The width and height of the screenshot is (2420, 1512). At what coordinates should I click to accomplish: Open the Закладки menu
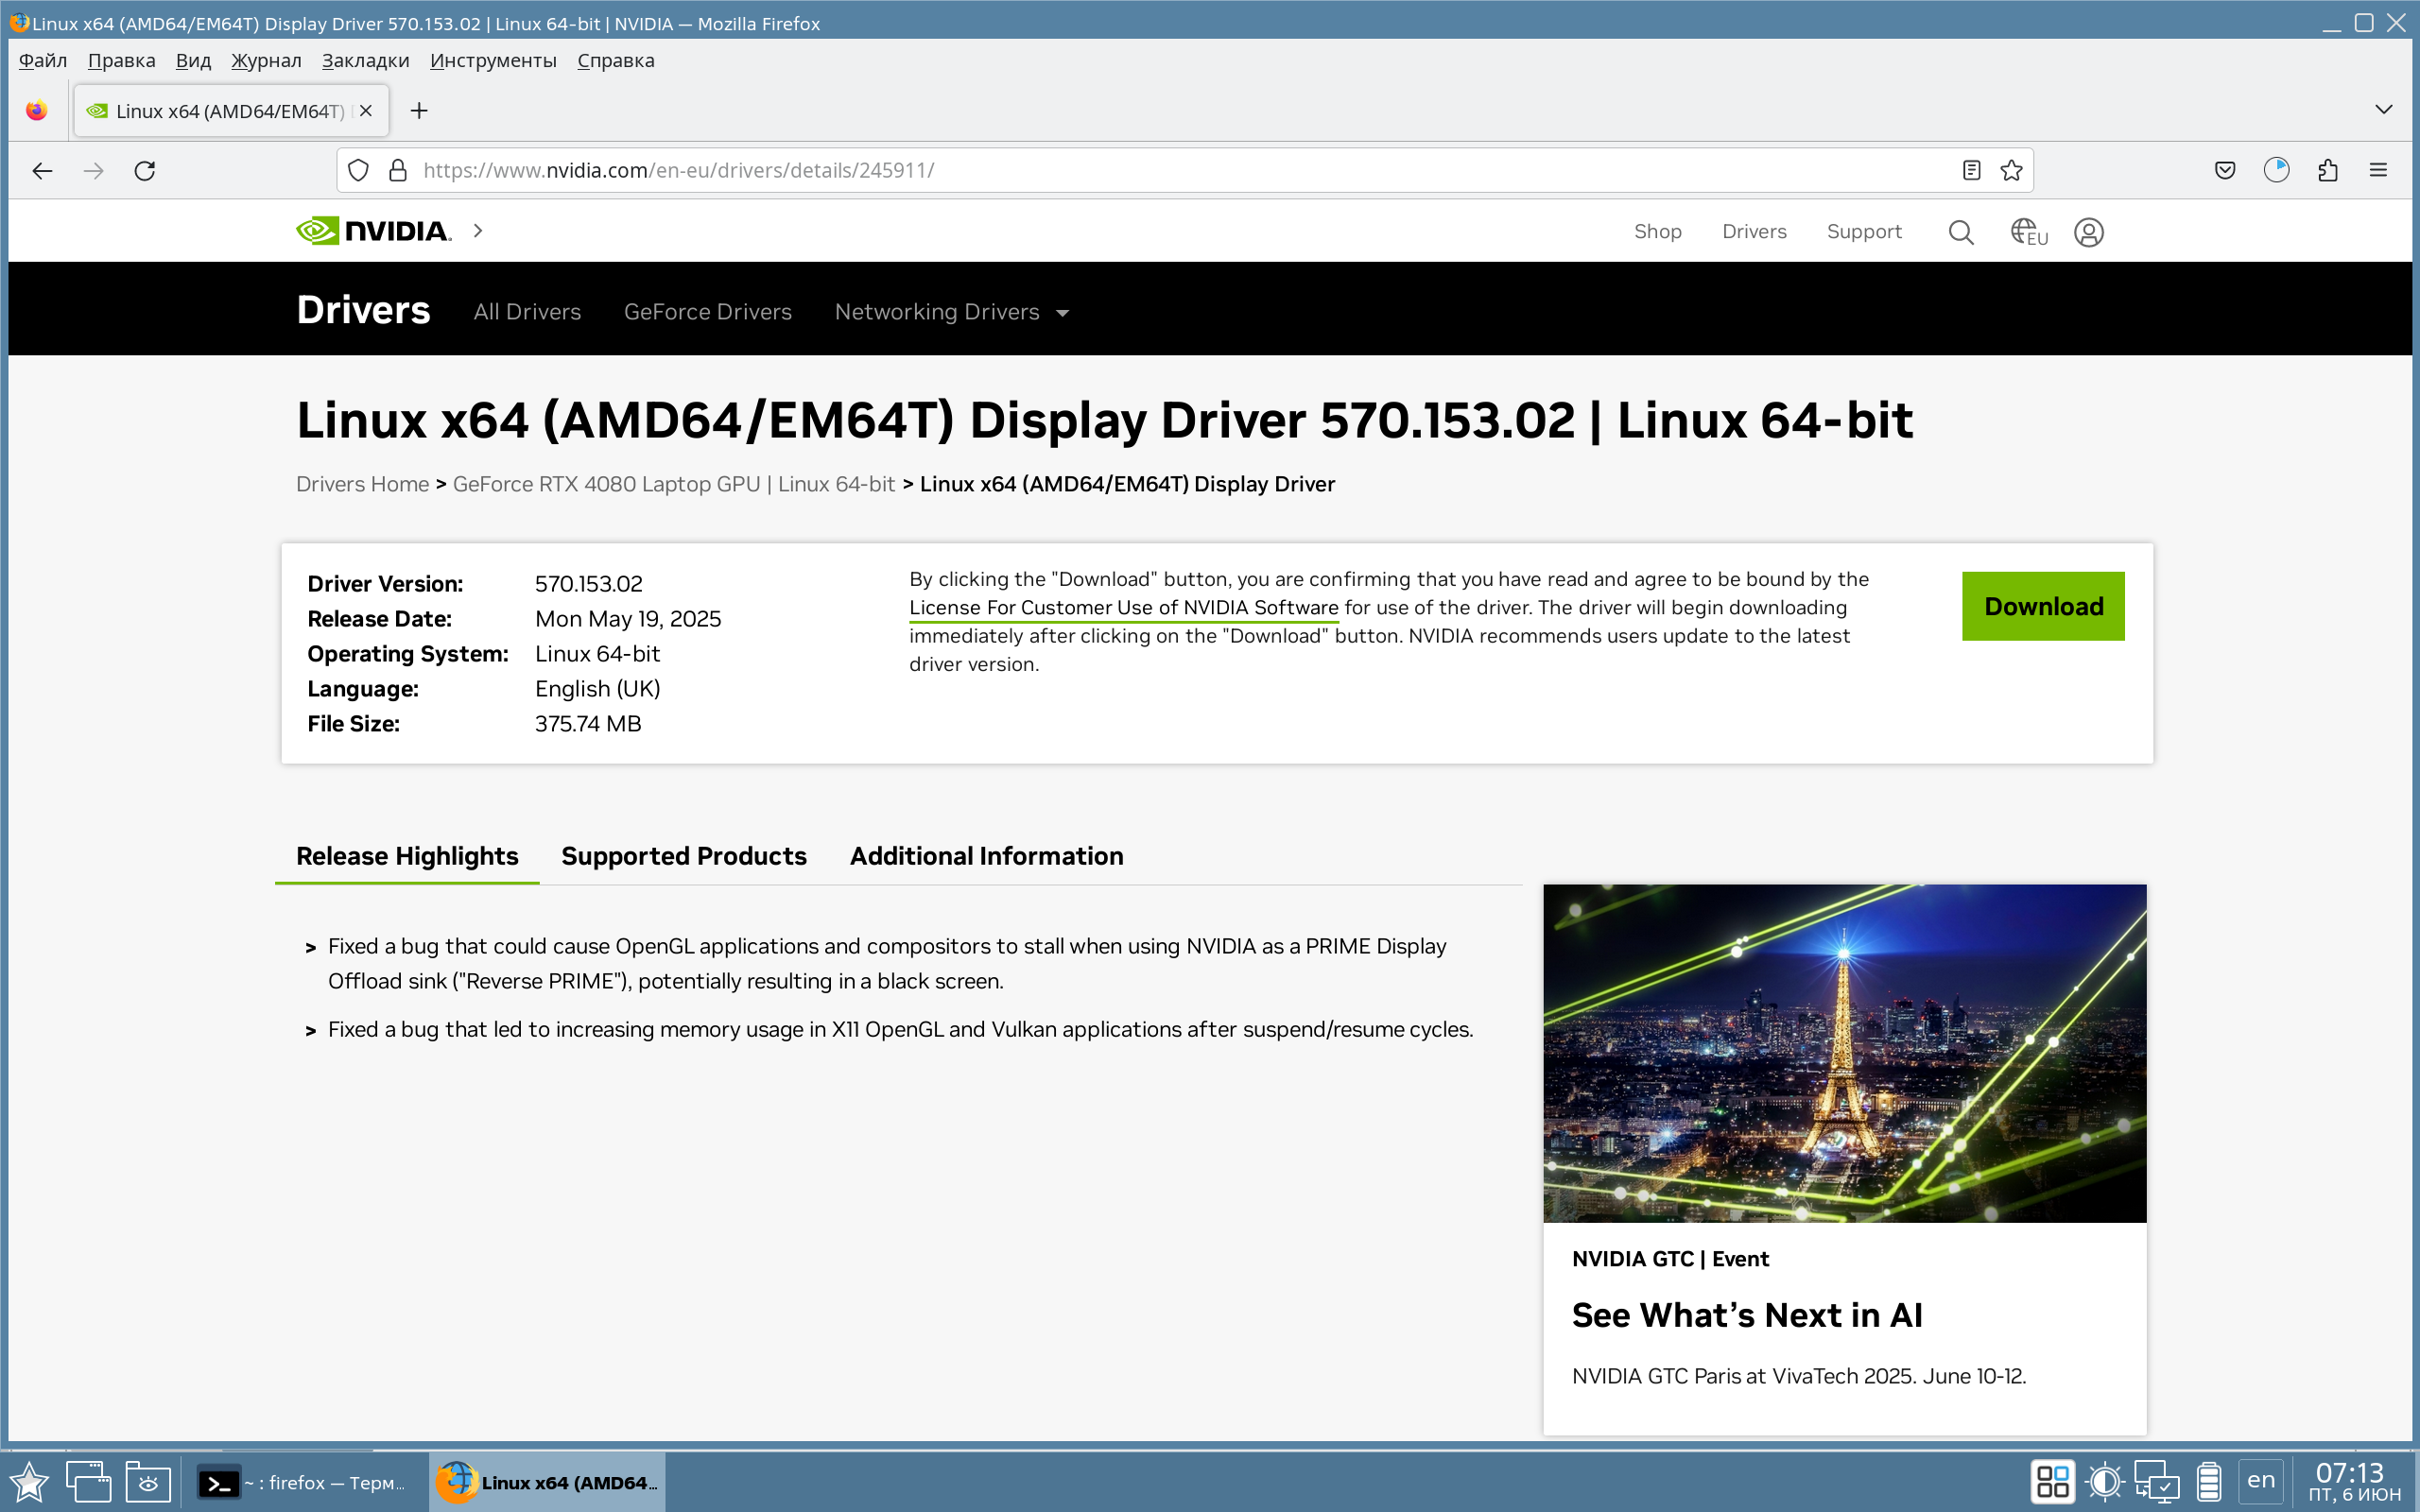(365, 60)
